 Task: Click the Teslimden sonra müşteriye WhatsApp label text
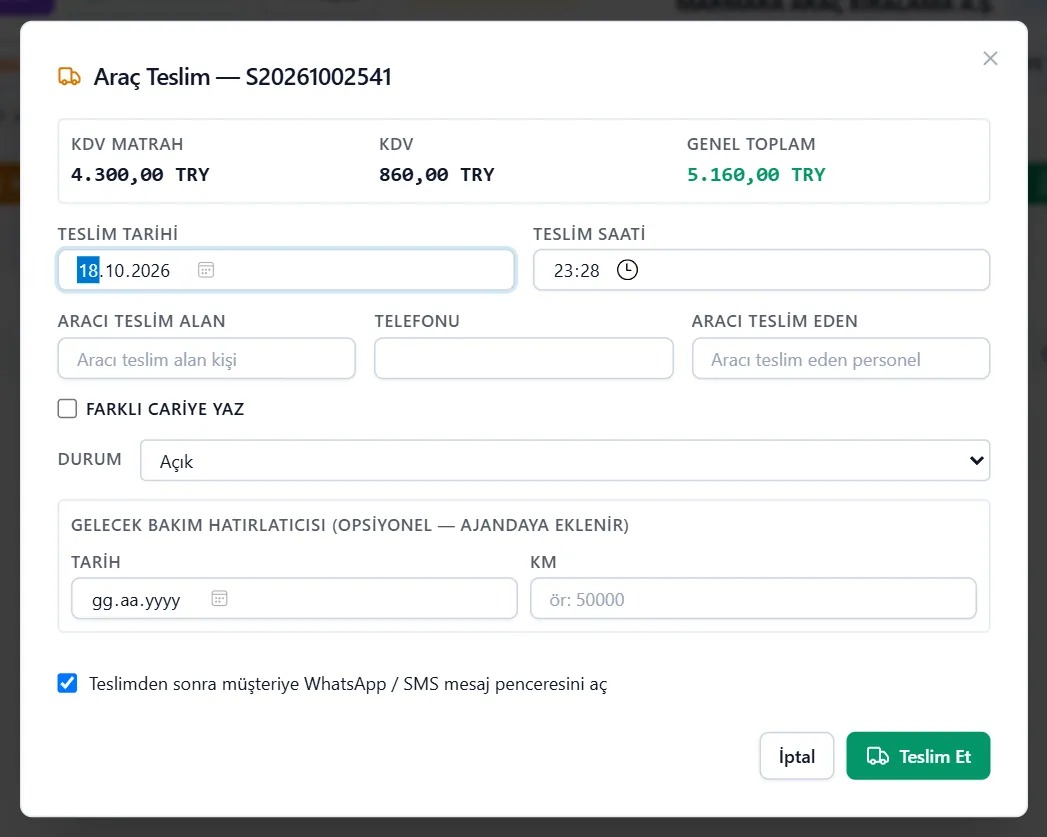[348, 683]
